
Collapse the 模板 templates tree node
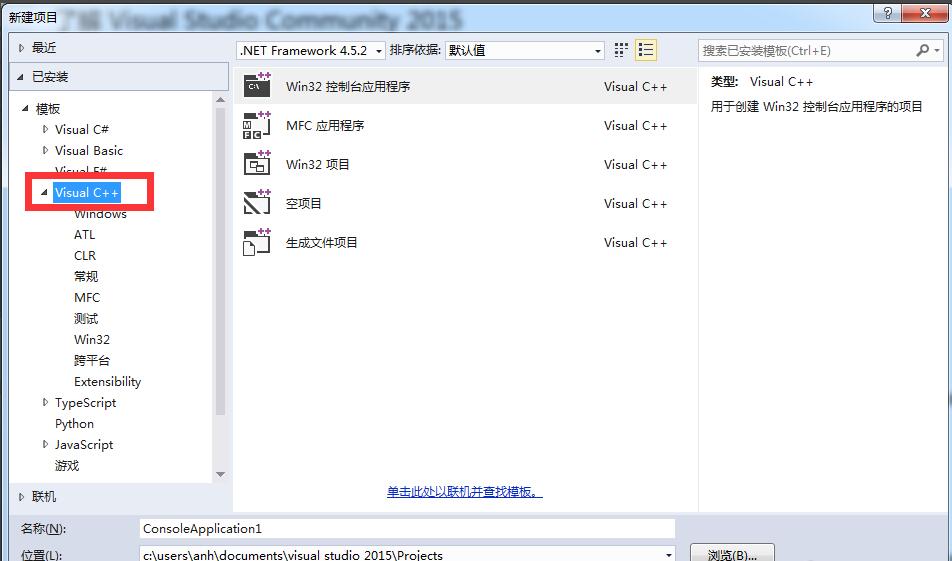pos(26,108)
